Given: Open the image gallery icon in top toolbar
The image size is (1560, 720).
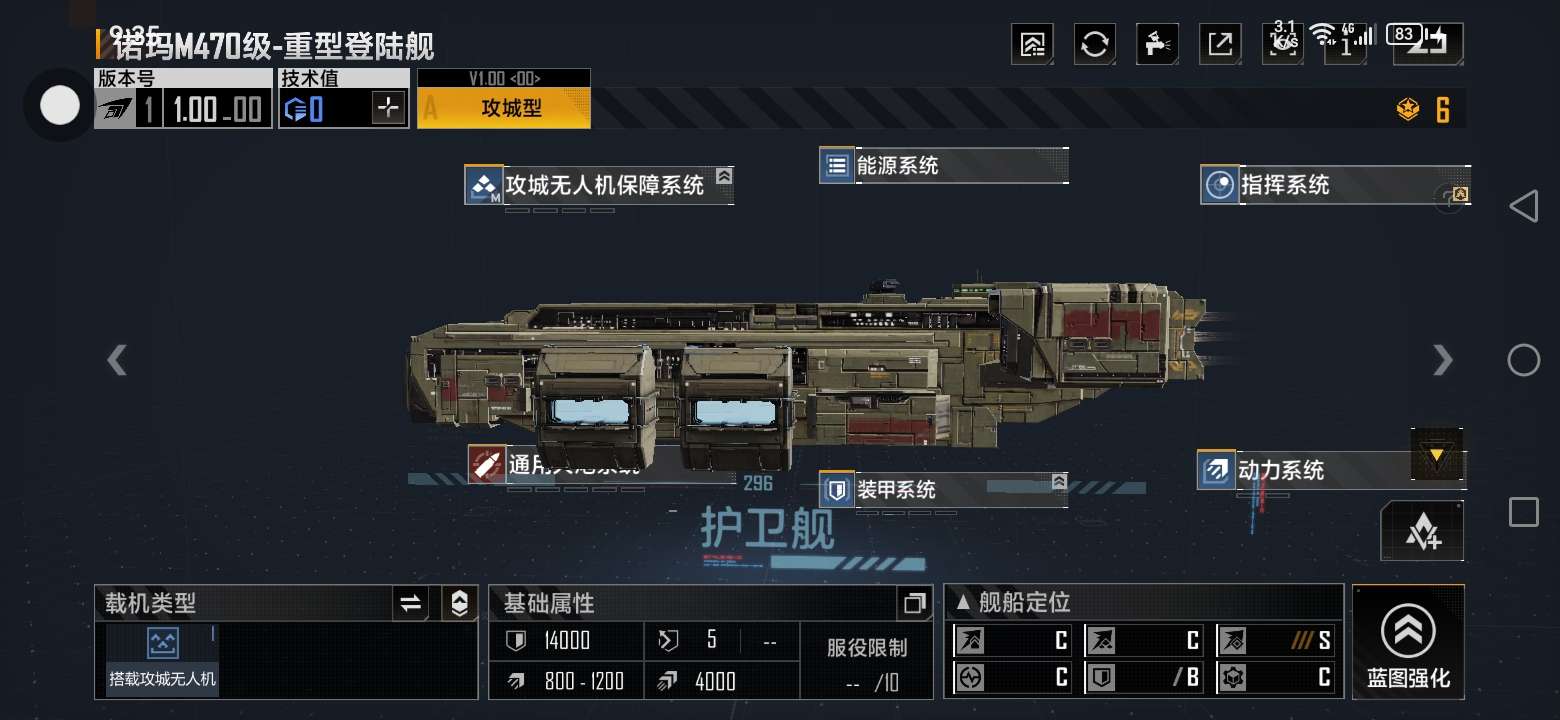Looking at the screenshot, I should (1033, 44).
